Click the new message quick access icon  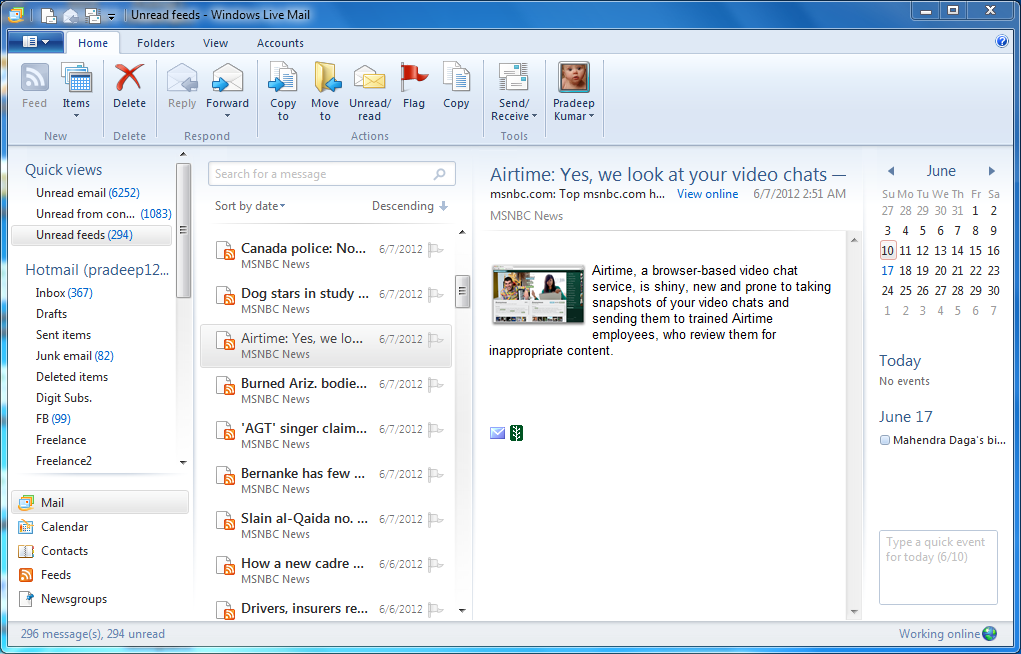click(48, 15)
